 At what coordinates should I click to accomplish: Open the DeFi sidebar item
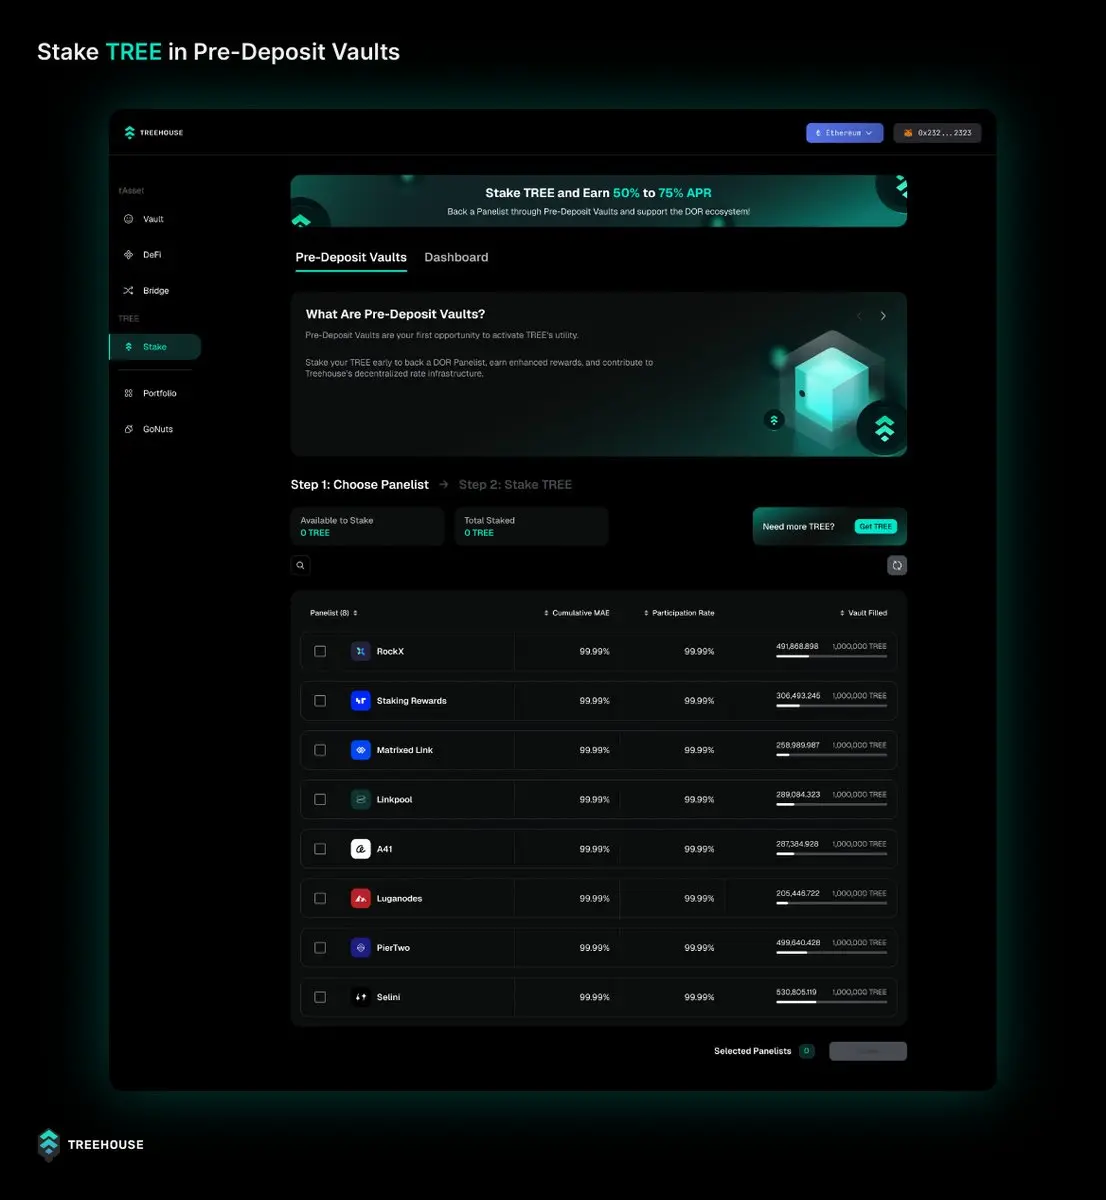point(154,255)
